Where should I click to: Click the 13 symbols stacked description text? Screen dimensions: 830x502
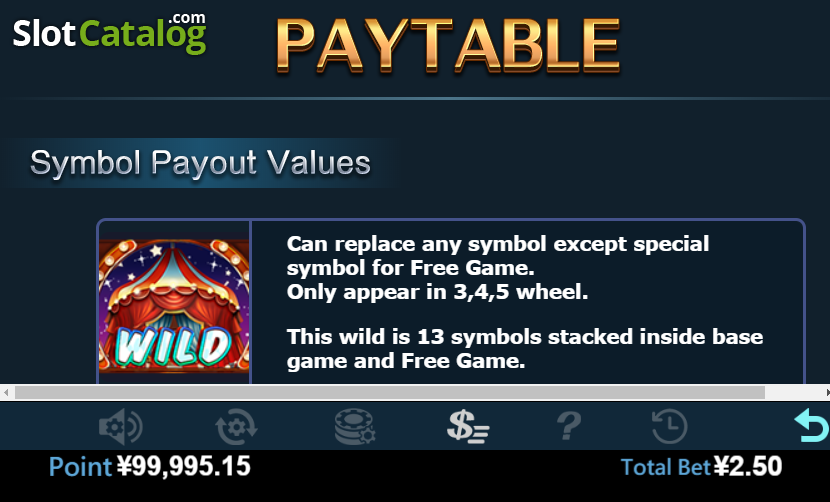coord(525,349)
